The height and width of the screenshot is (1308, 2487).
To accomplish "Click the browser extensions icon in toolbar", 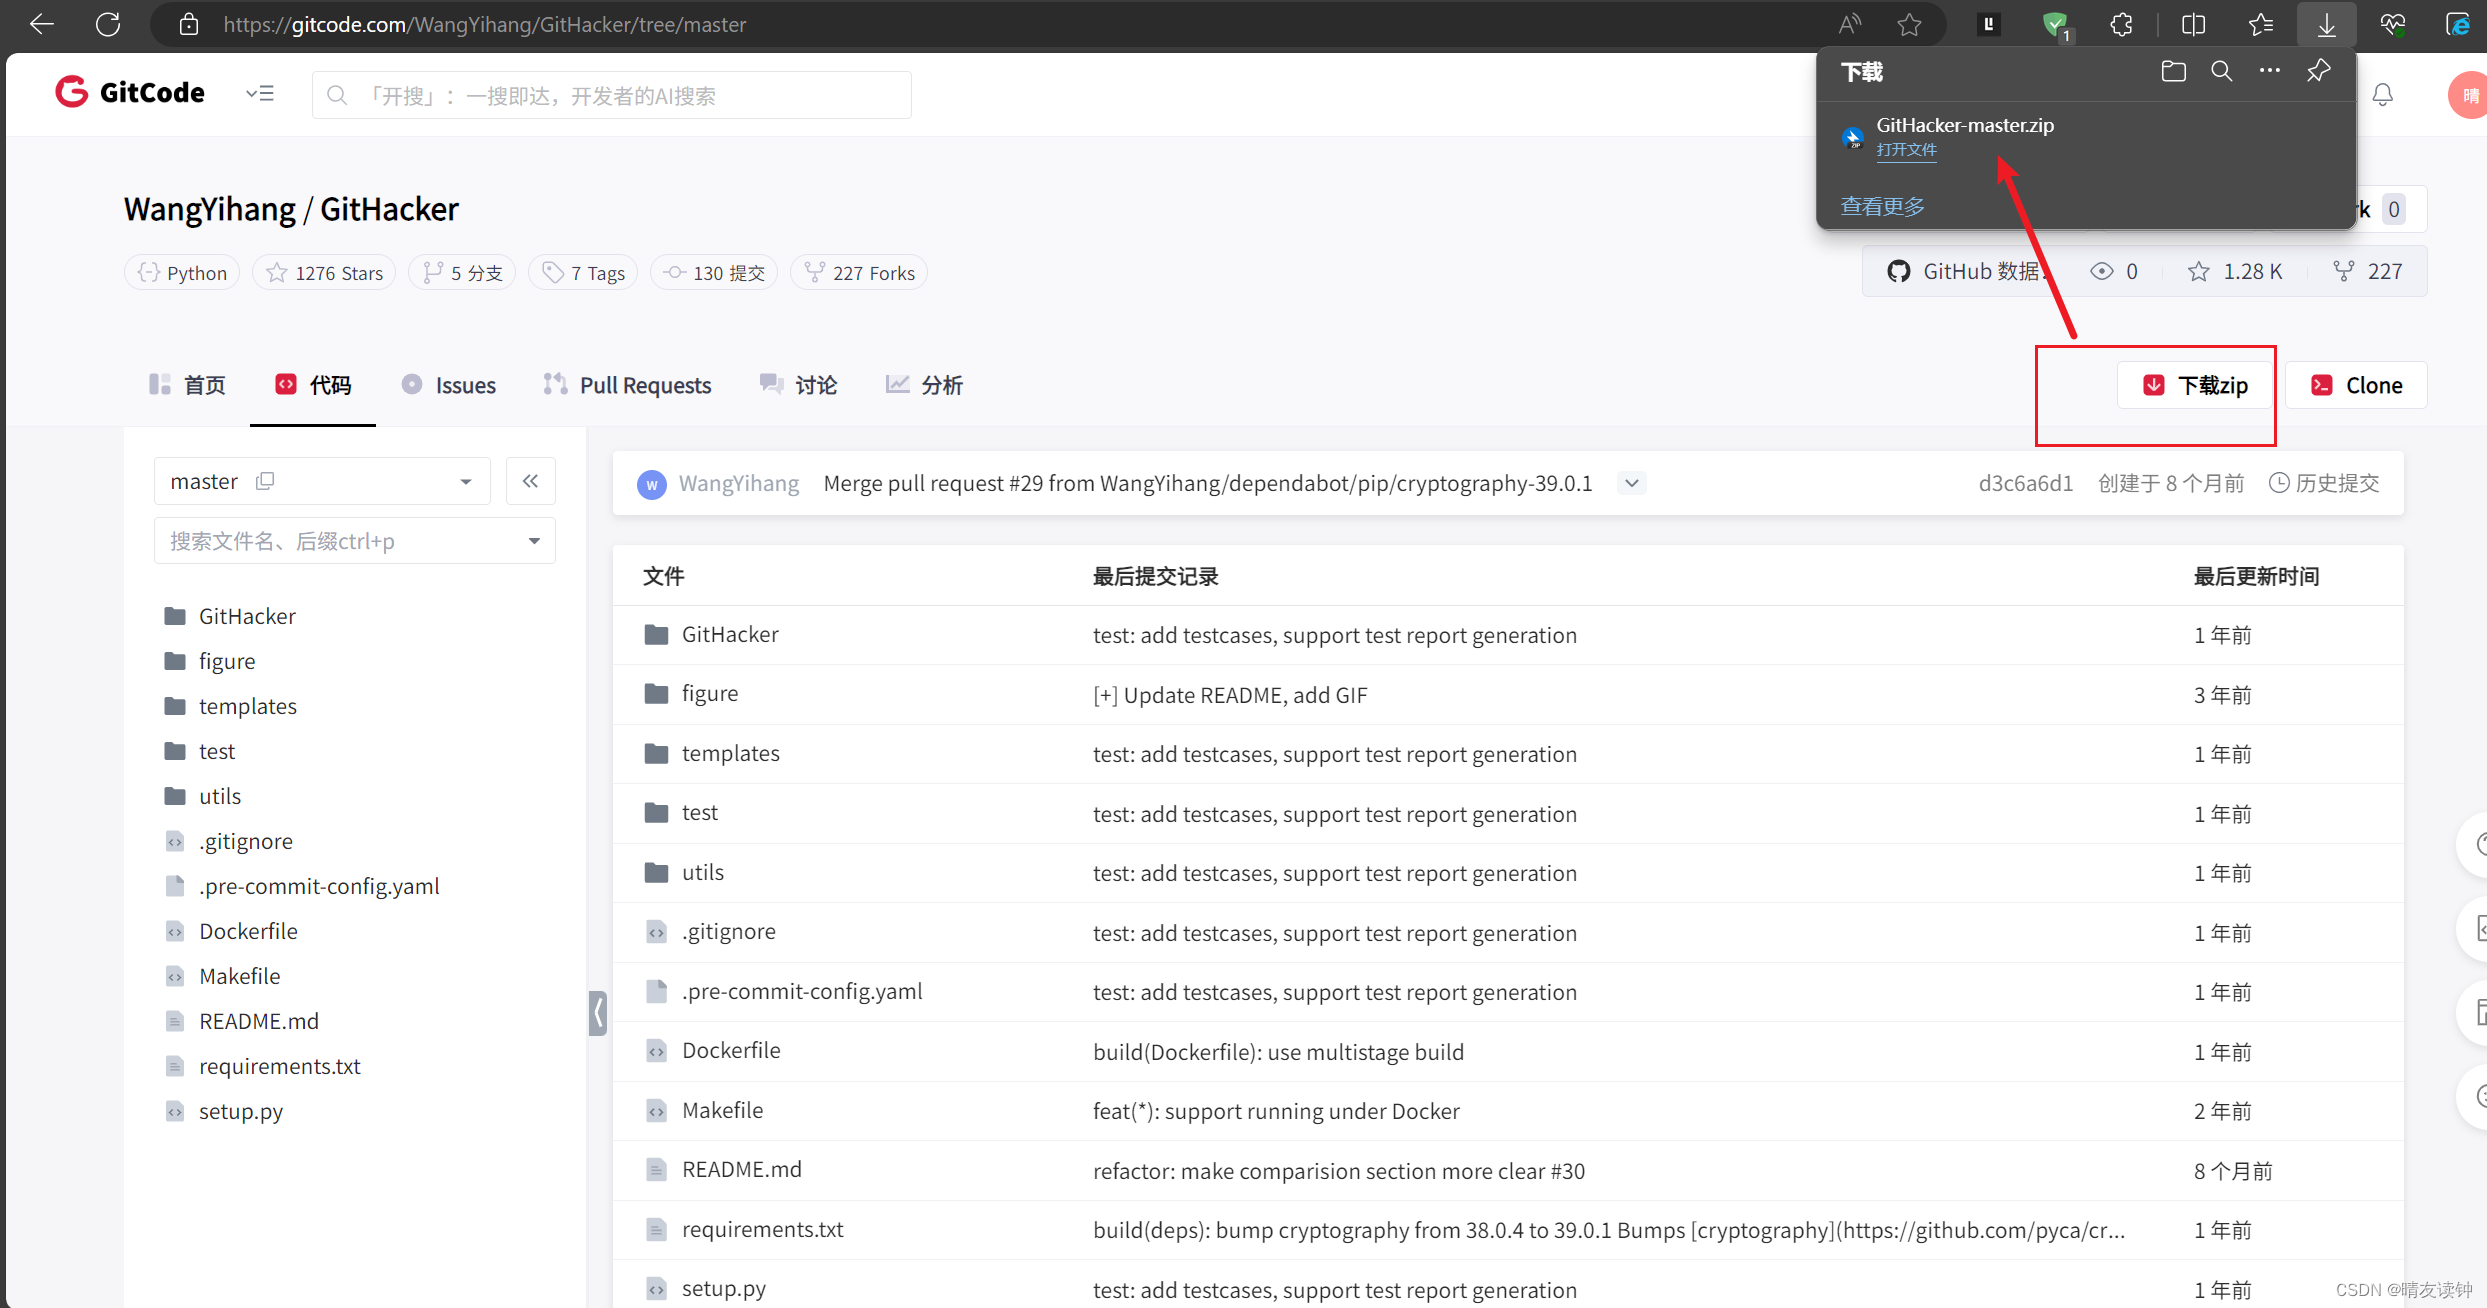I will pos(2122,25).
